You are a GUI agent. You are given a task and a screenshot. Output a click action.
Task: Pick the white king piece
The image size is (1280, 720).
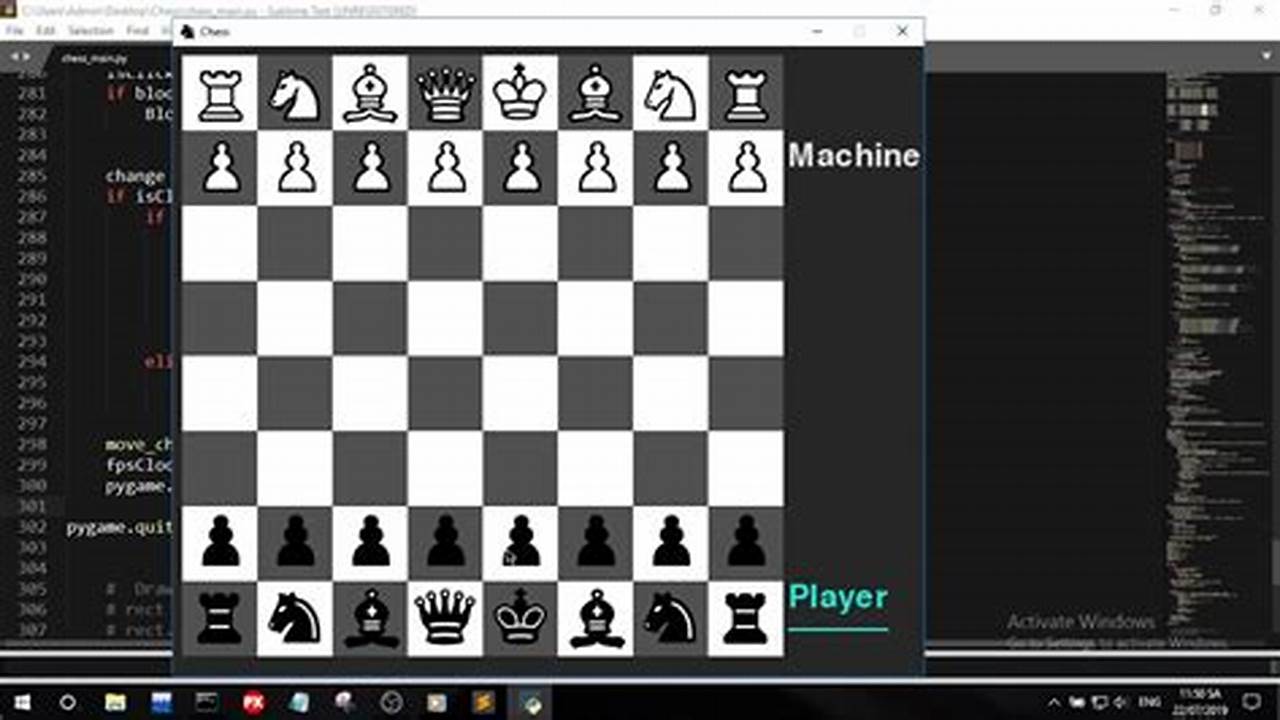pyautogui.click(x=521, y=94)
